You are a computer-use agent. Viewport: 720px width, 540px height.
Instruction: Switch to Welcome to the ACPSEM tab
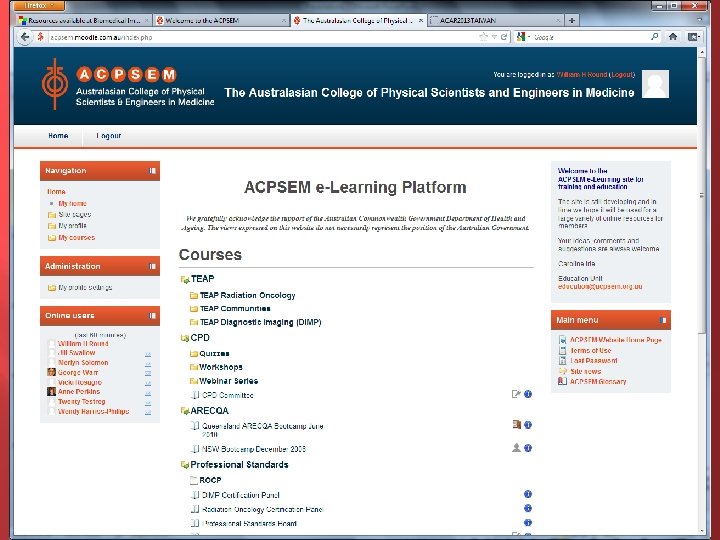click(221, 20)
